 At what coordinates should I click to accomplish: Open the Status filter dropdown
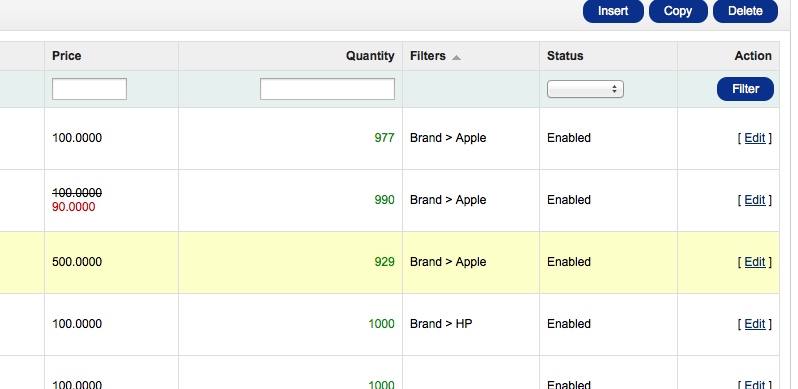(x=585, y=89)
